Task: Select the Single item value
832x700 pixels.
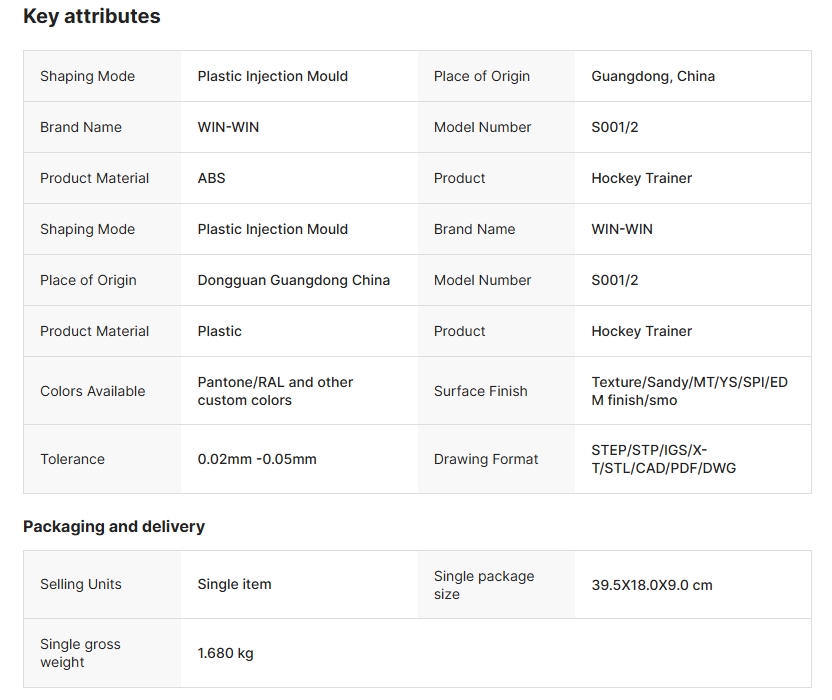Action: [234, 584]
